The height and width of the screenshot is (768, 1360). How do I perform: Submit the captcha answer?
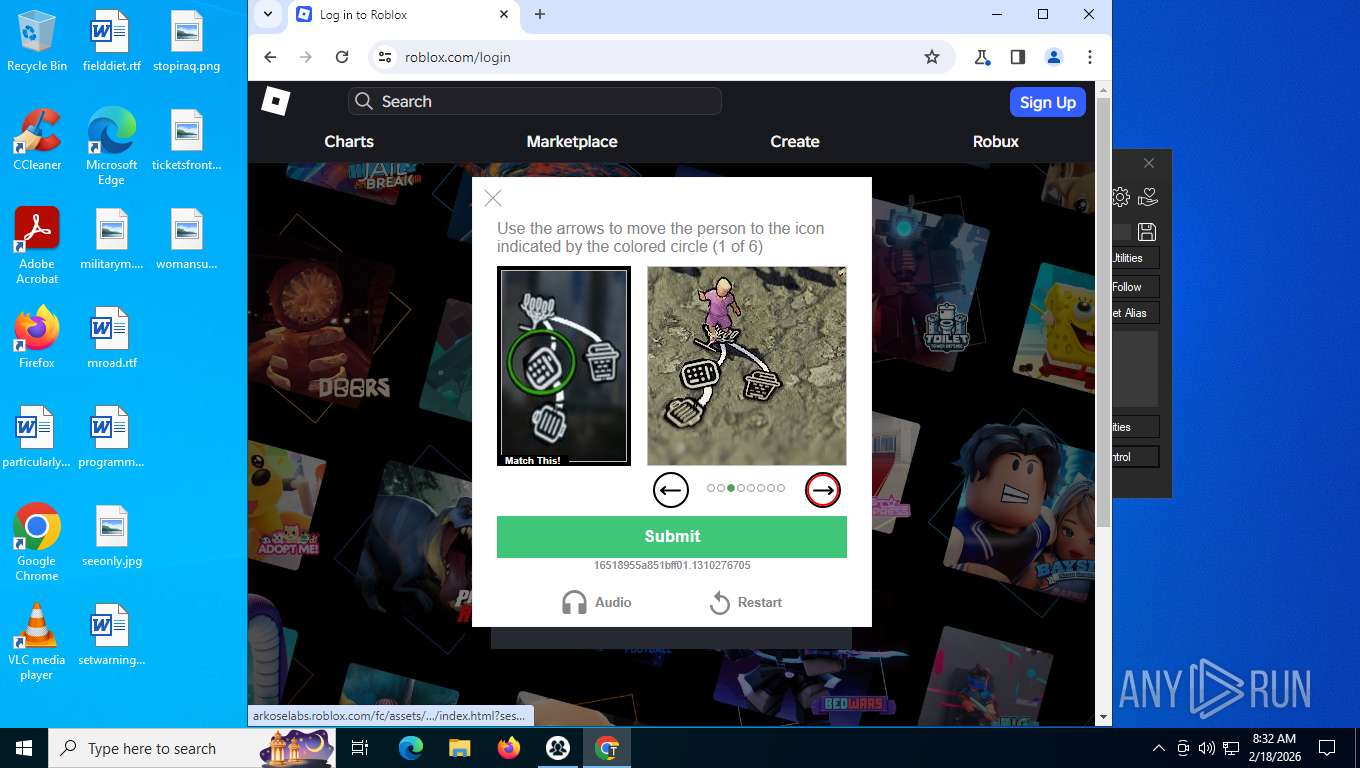tap(672, 537)
